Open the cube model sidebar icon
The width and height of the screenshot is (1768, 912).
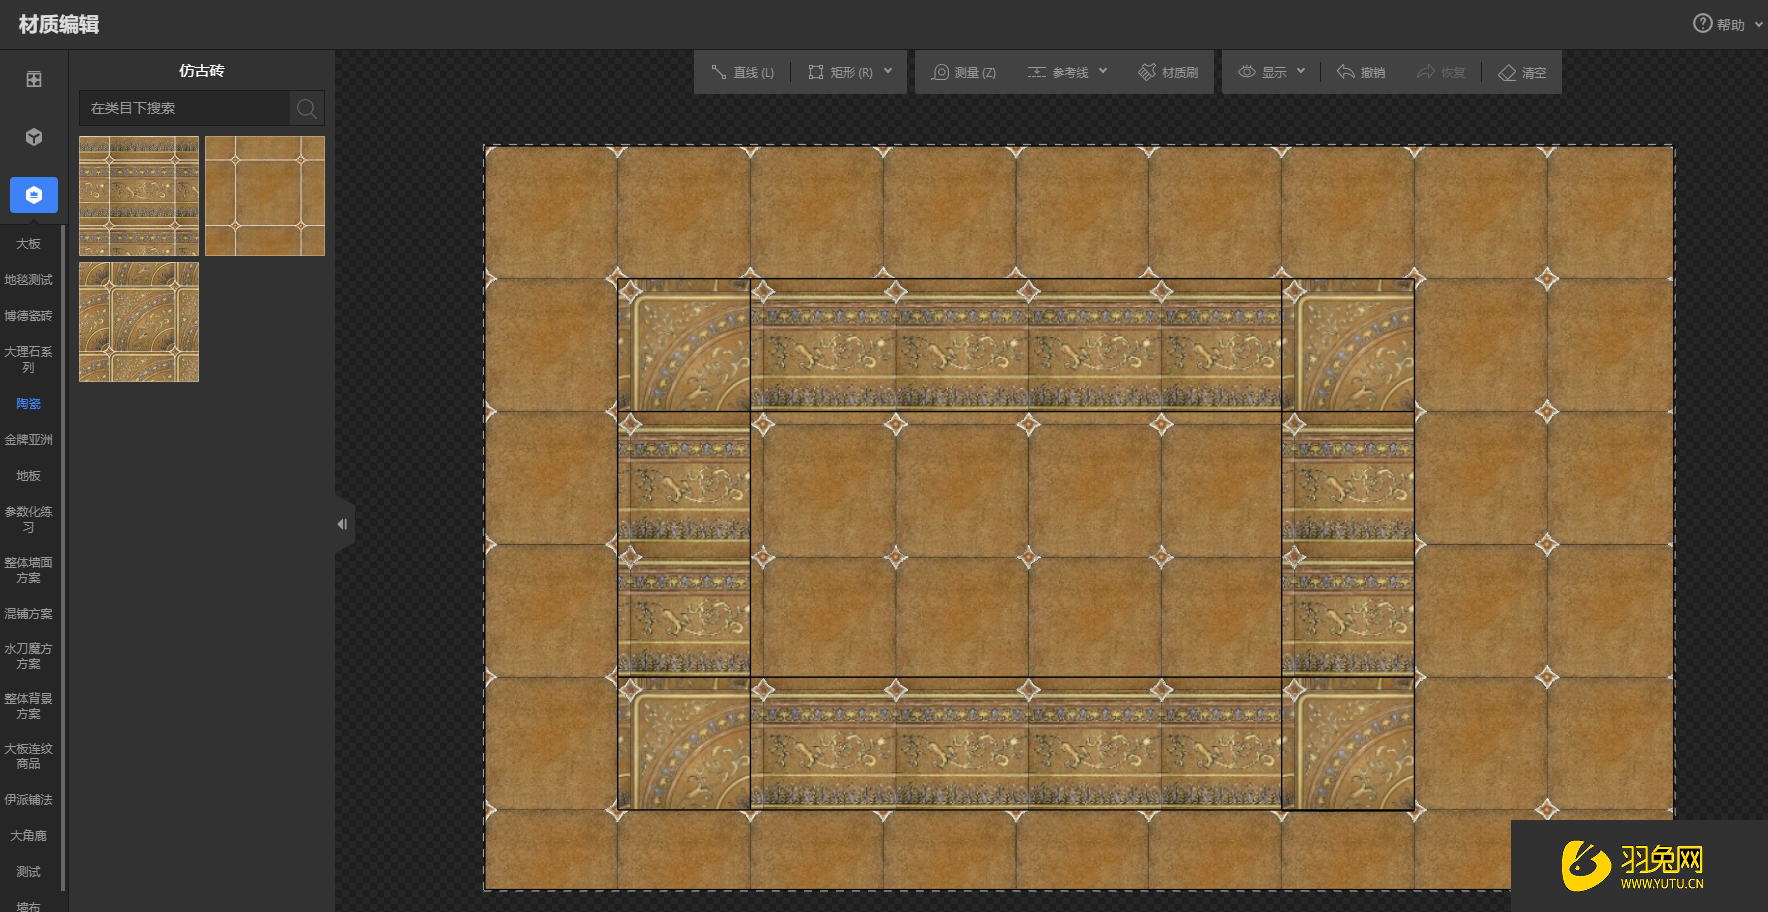34,137
